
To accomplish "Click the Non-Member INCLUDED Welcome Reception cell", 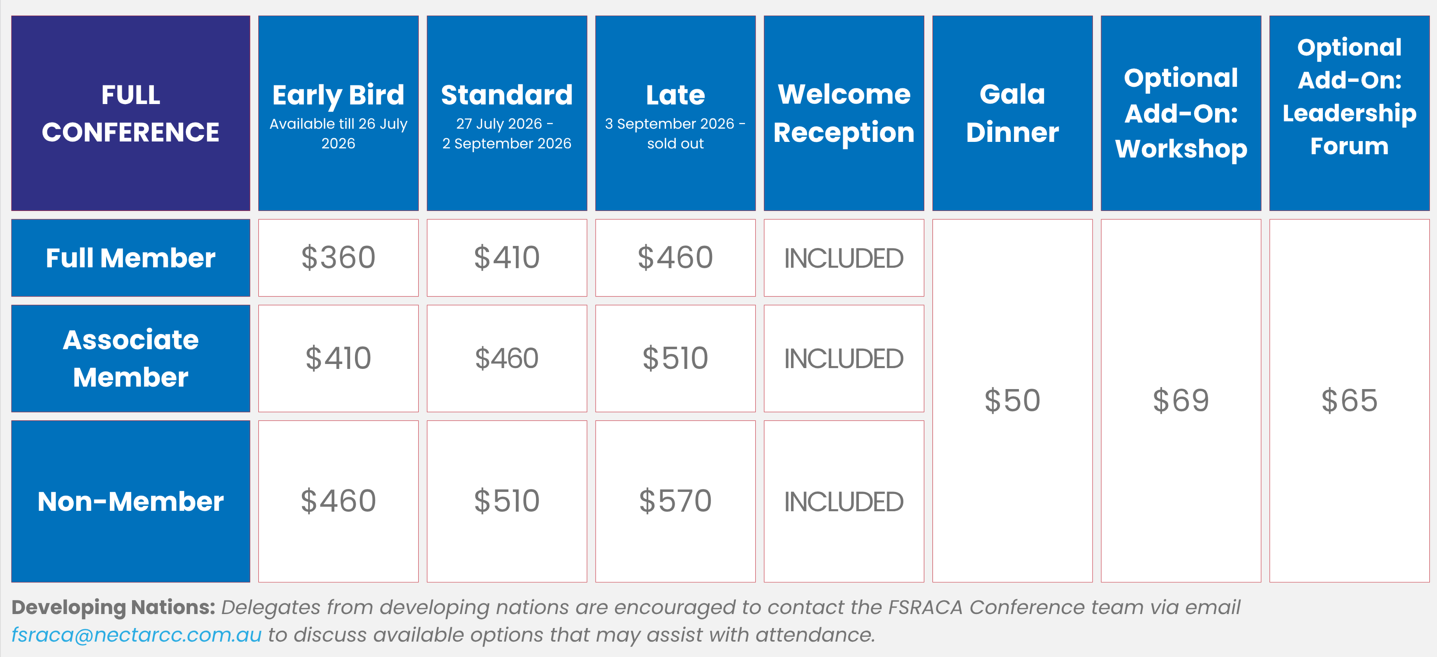I will [x=844, y=501].
